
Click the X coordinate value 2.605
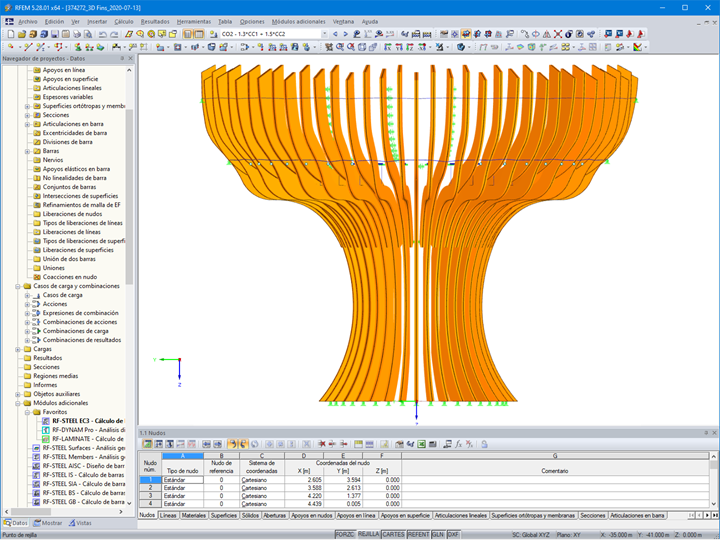[304, 480]
